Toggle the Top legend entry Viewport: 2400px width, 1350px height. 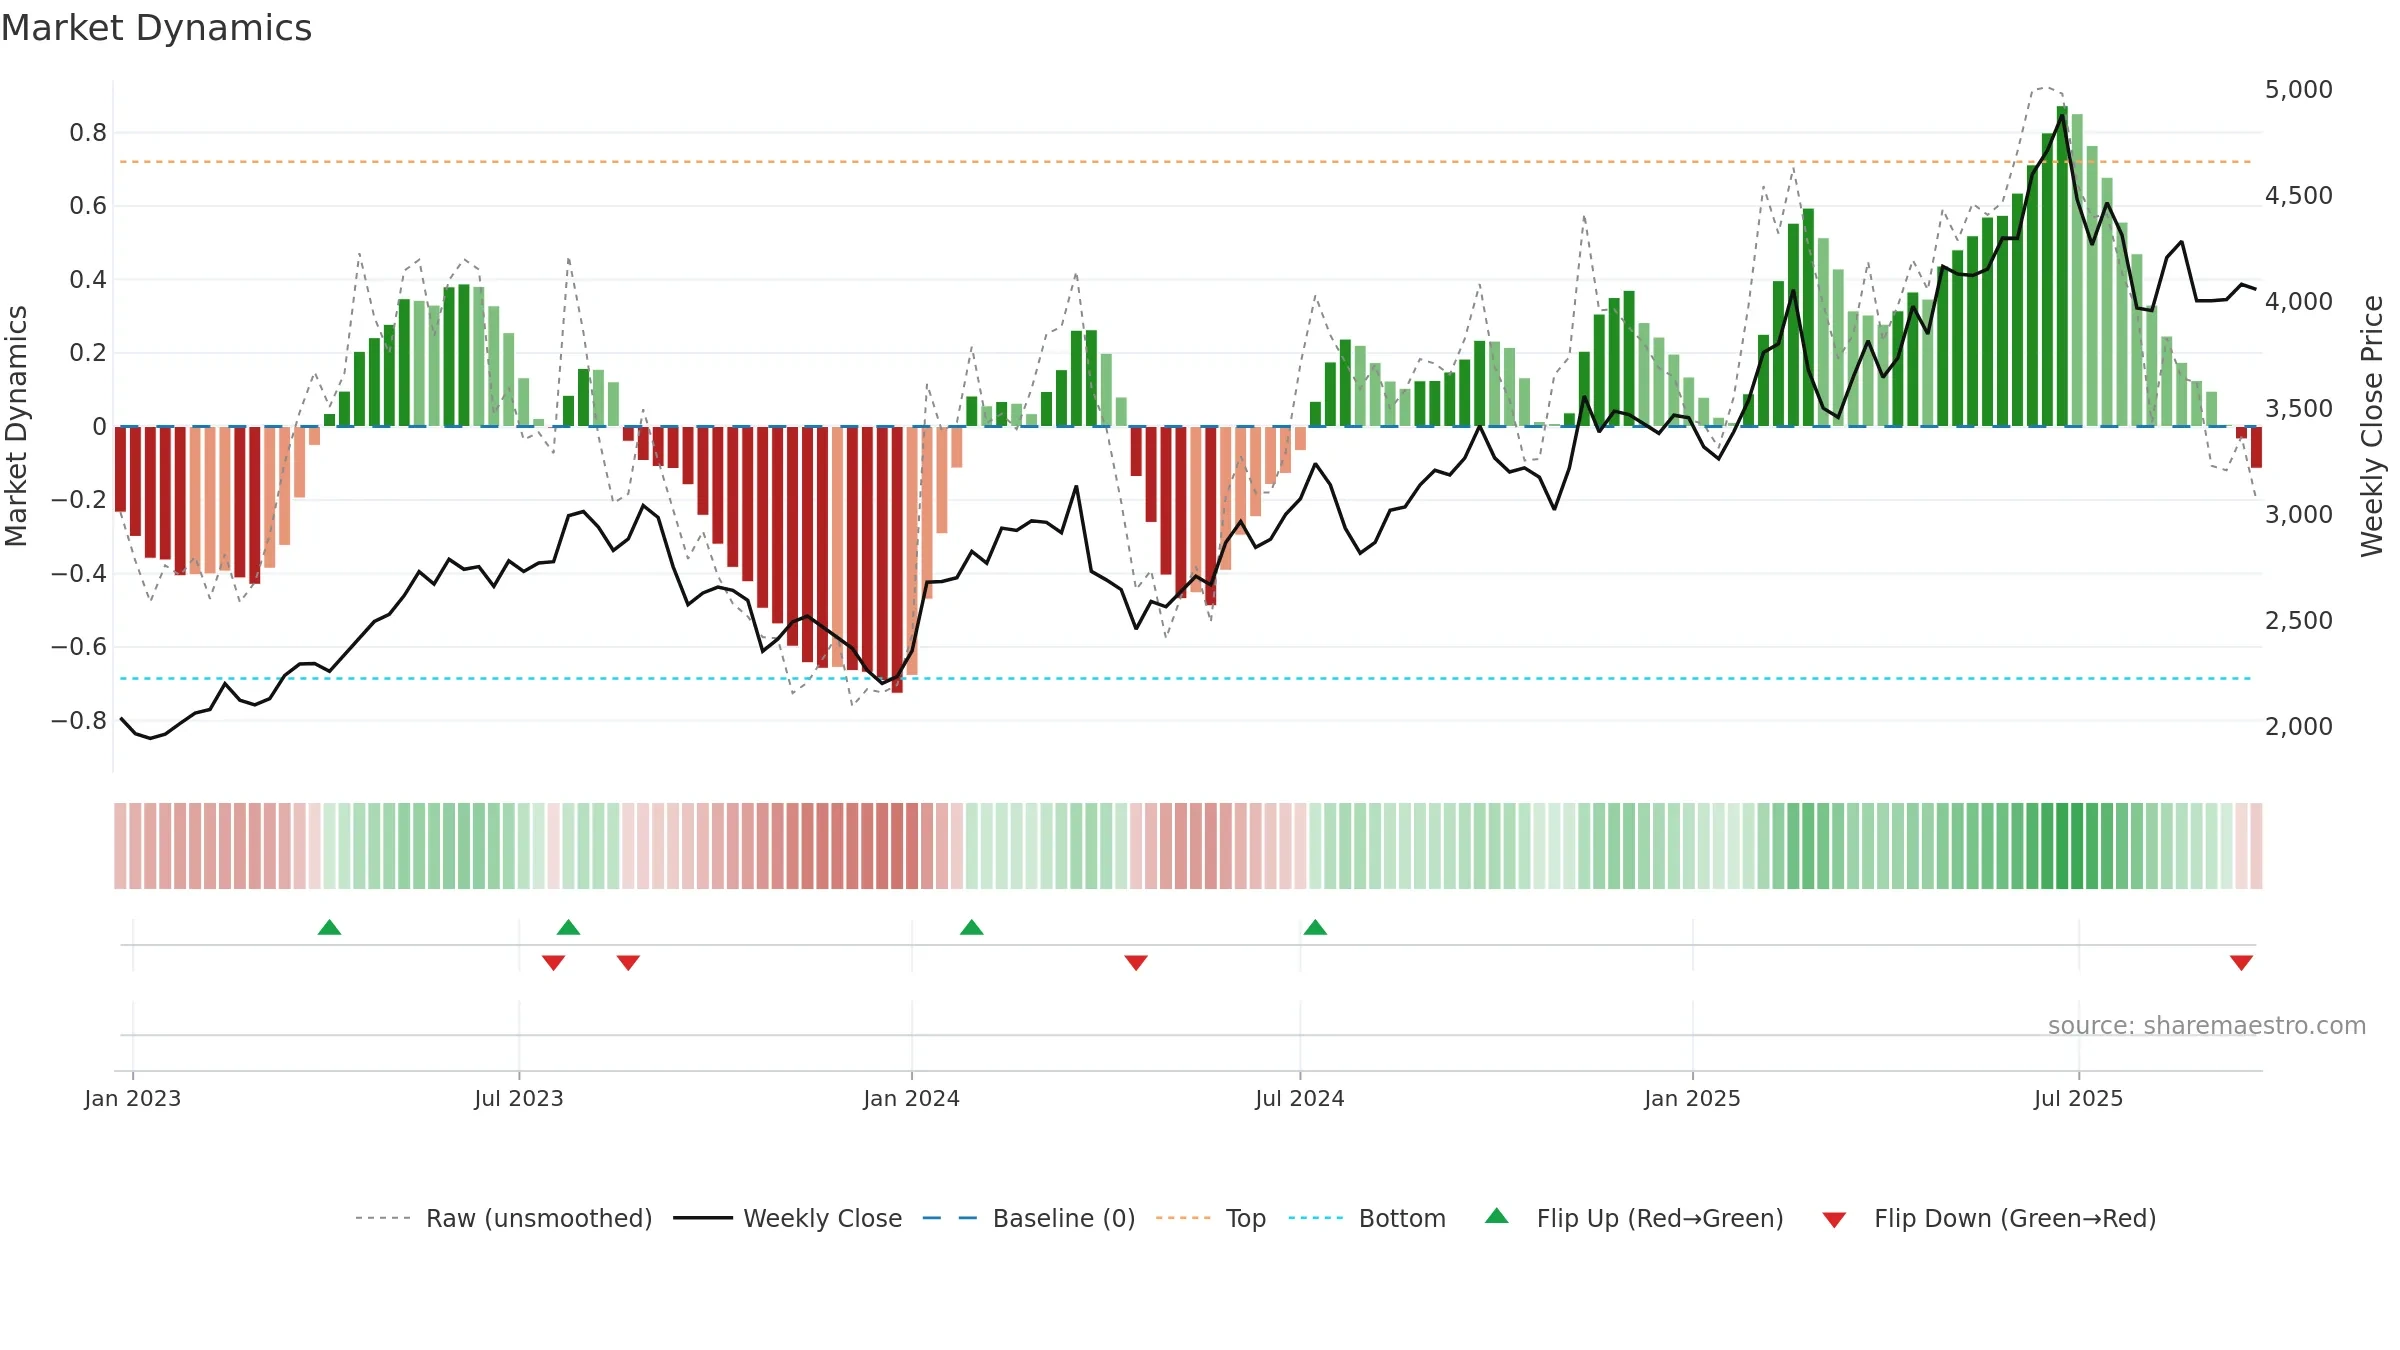(1210, 1218)
